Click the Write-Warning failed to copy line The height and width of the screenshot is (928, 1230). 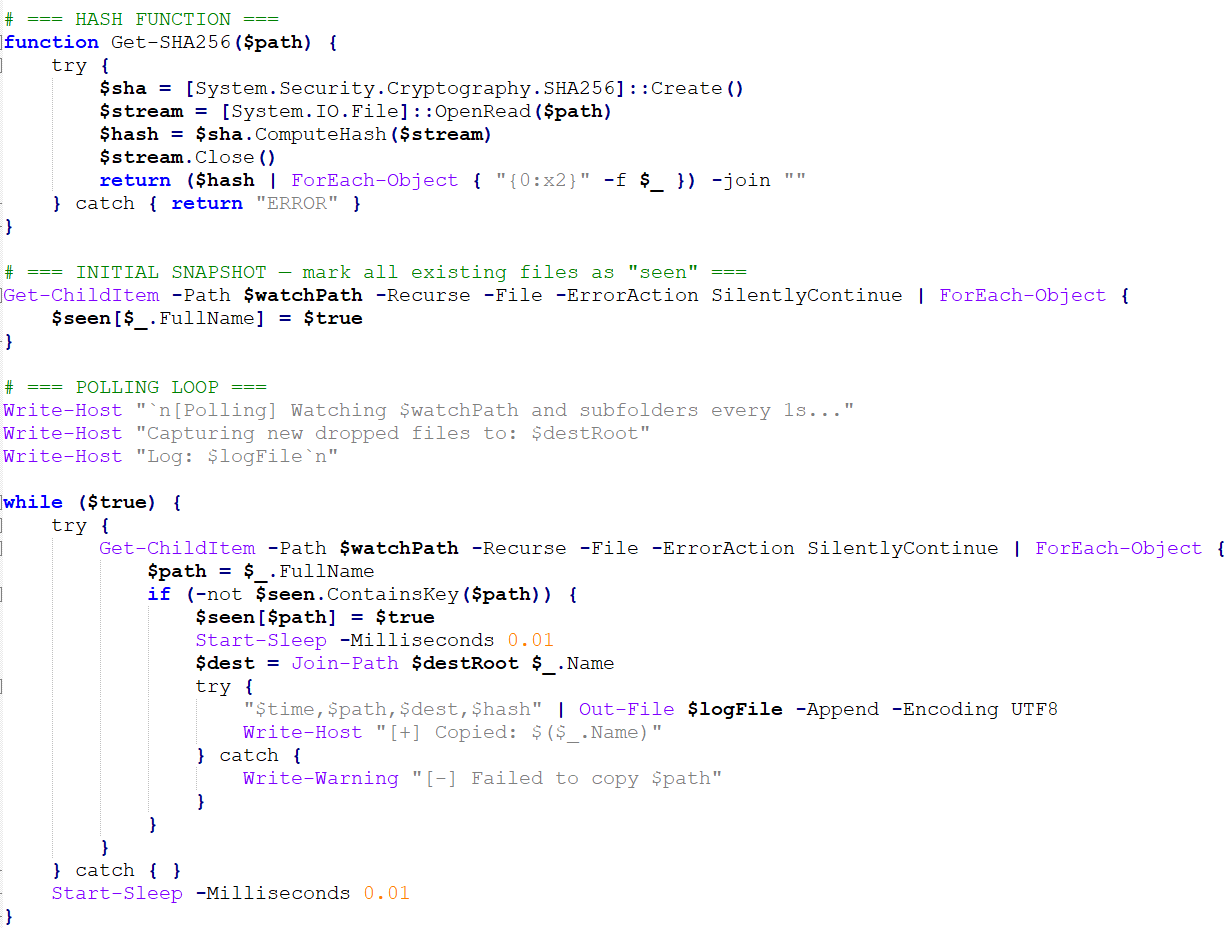[482, 778]
